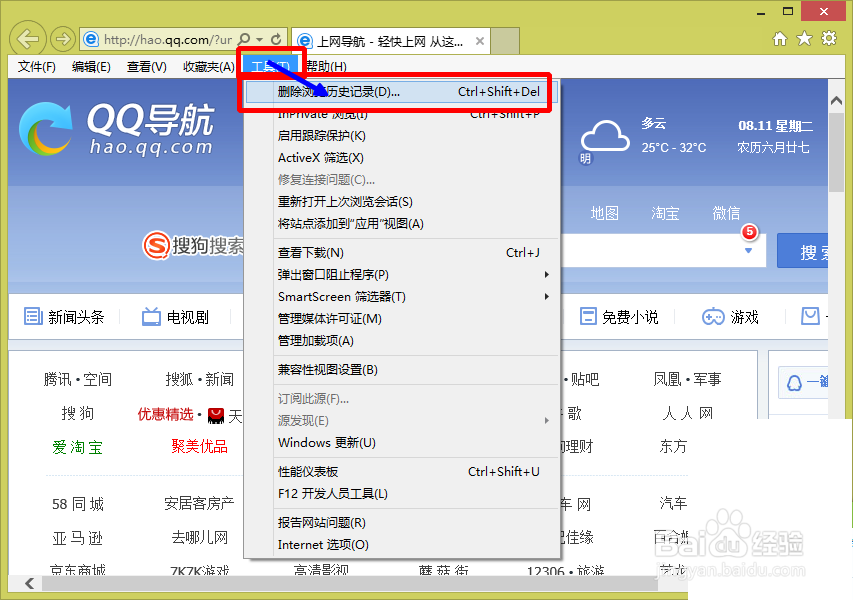This screenshot has height=600, width=853.
Task: Open the 安居客房产 link
Action: tap(200, 504)
